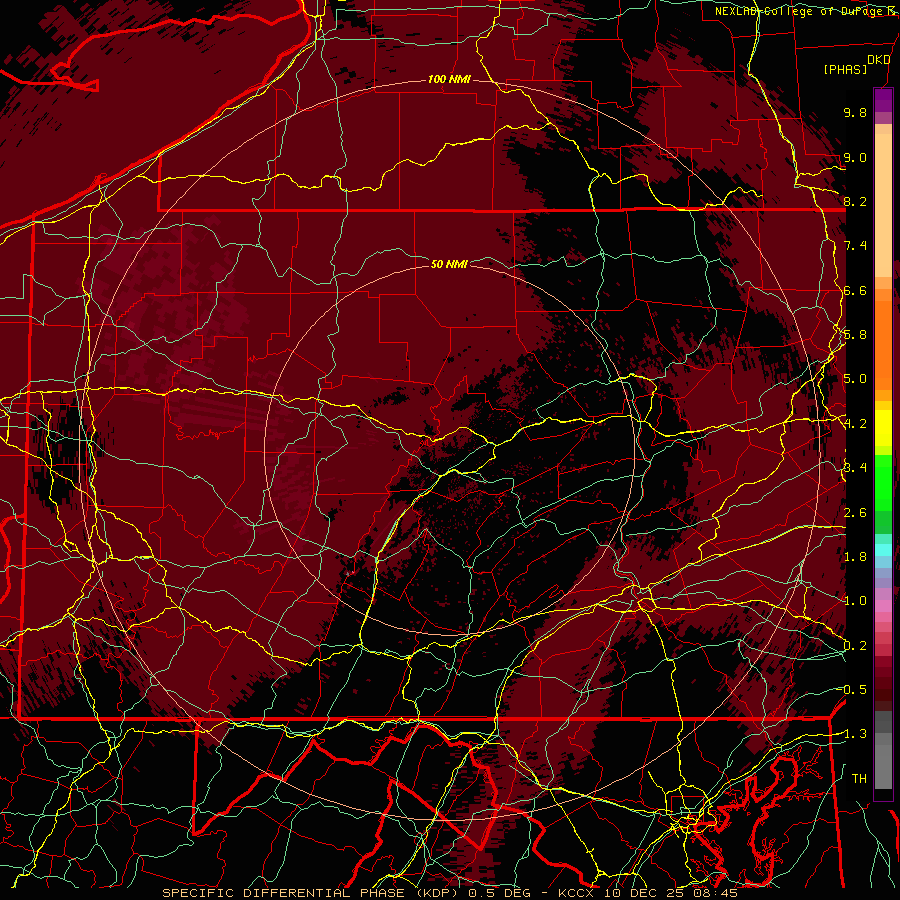Click the 5.8 legend value
This screenshot has width=900, height=900.
click(855, 335)
